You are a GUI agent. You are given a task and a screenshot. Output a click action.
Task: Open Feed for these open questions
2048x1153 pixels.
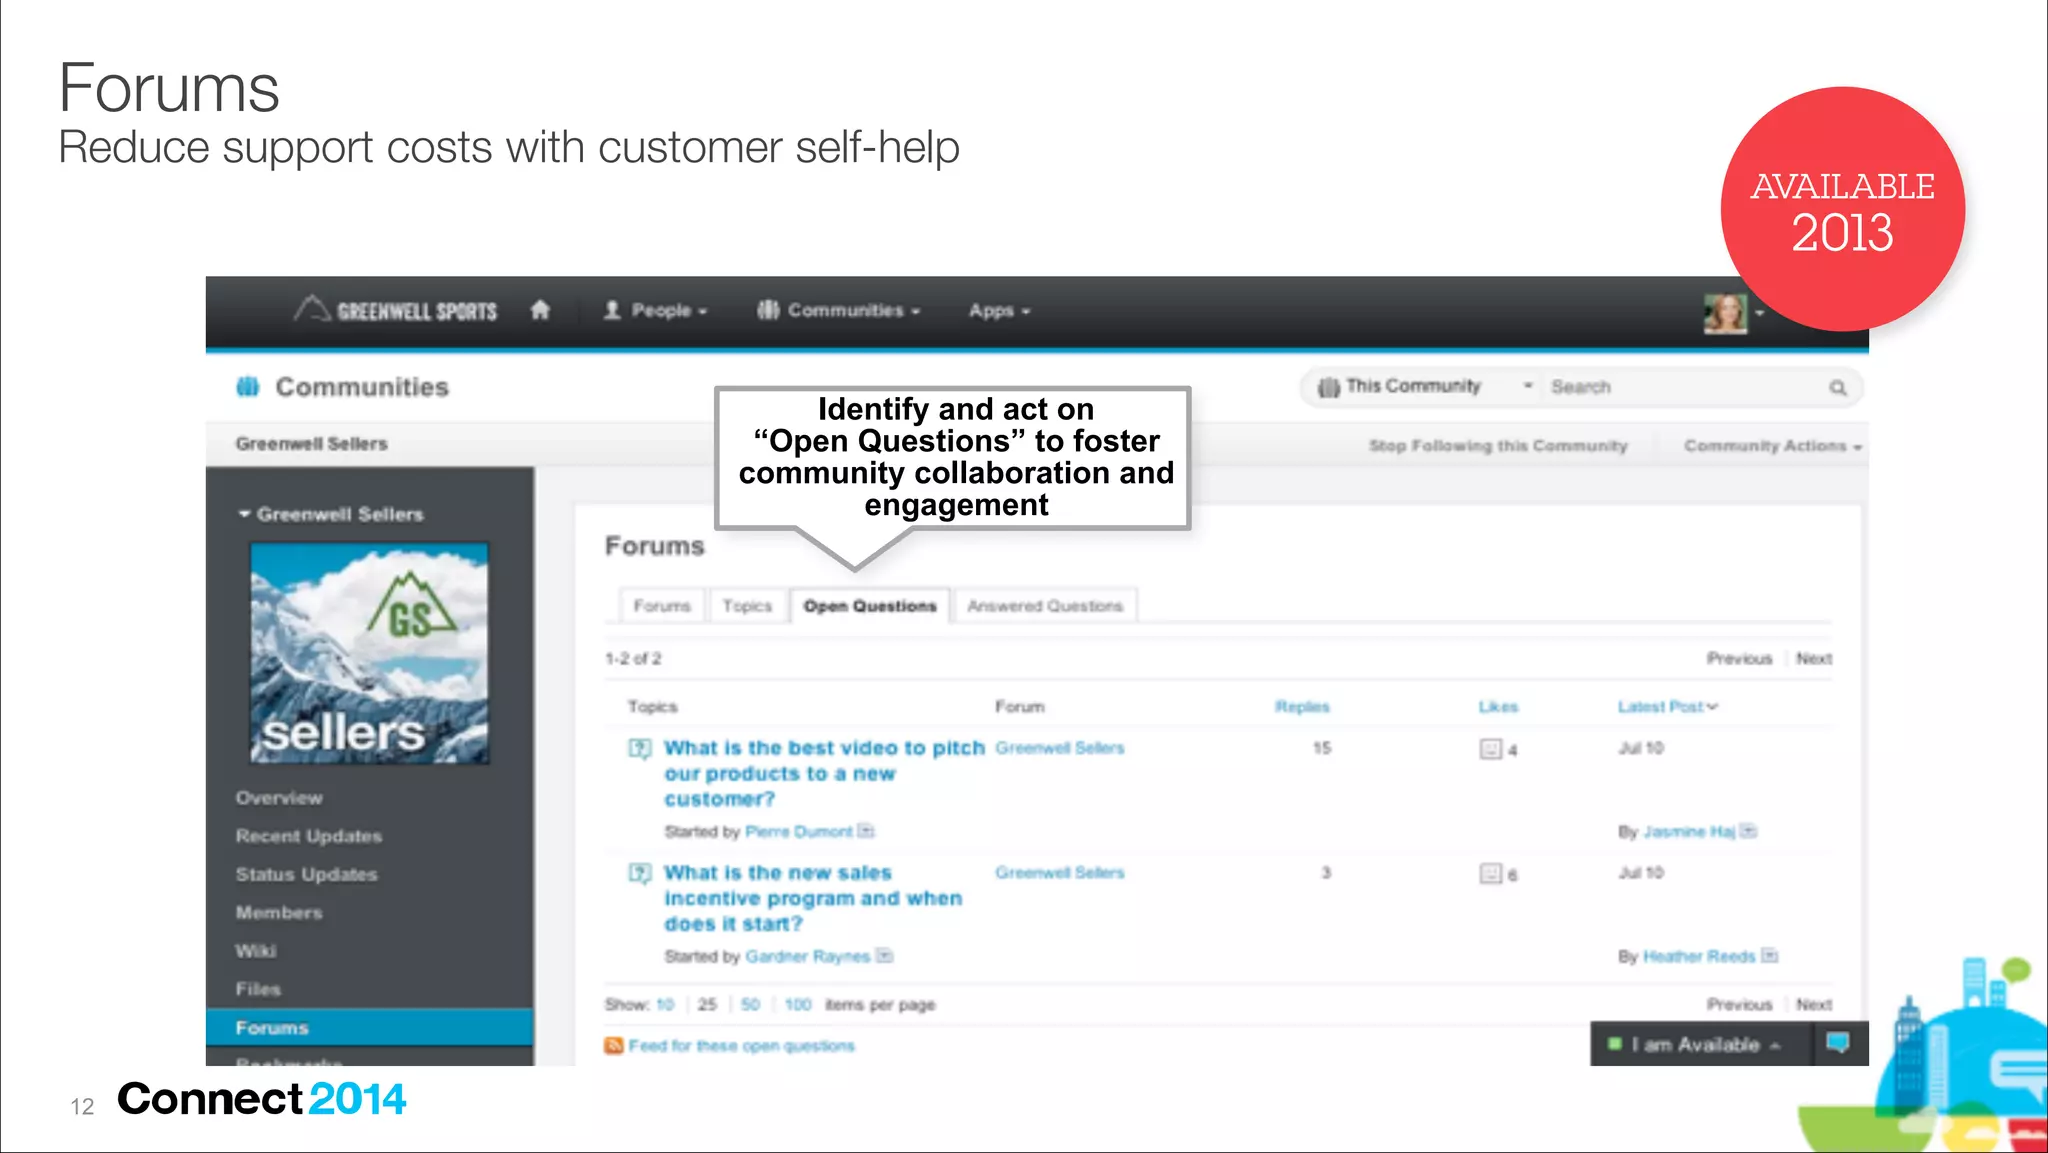742,1046
